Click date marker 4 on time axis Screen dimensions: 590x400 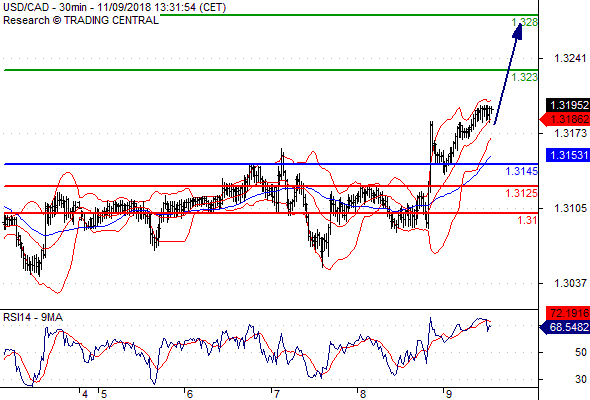pyautogui.click(x=85, y=394)
